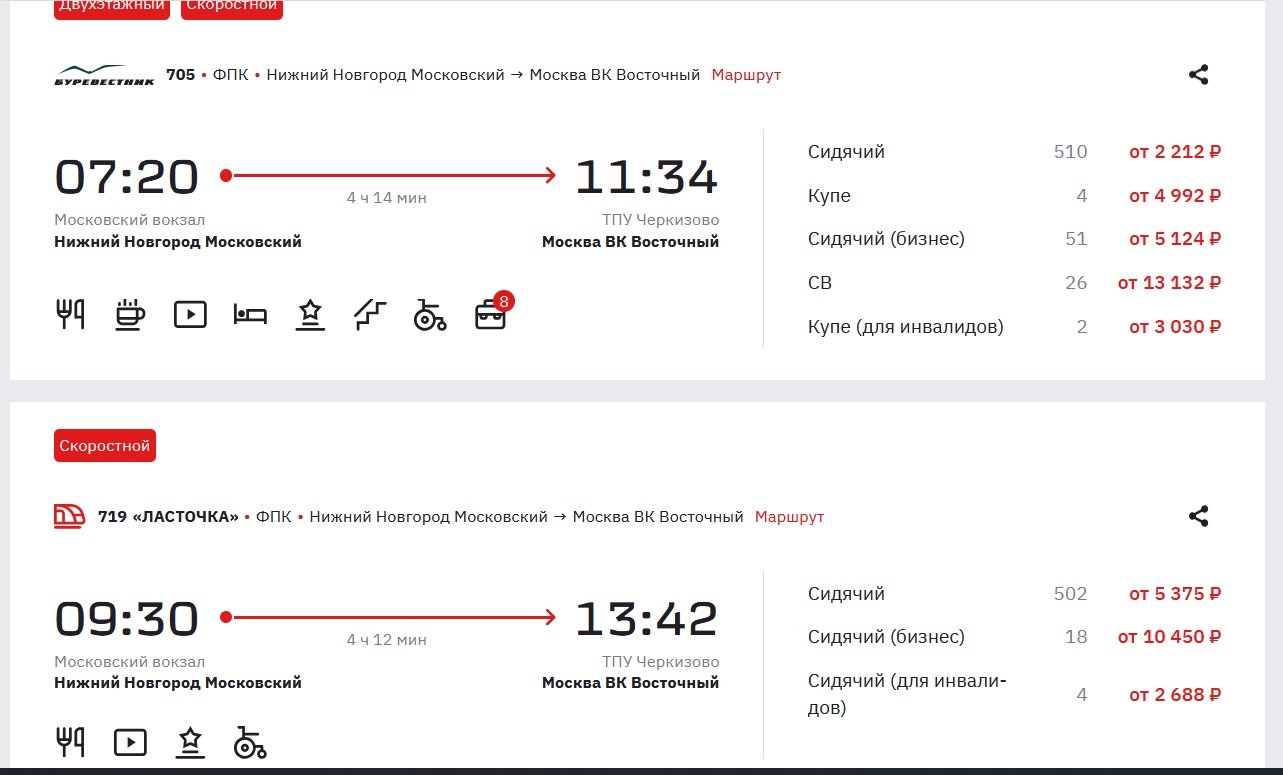Click the video icon for train 719
Screen dimensions: 1283x775
click(x=130, y=742)
